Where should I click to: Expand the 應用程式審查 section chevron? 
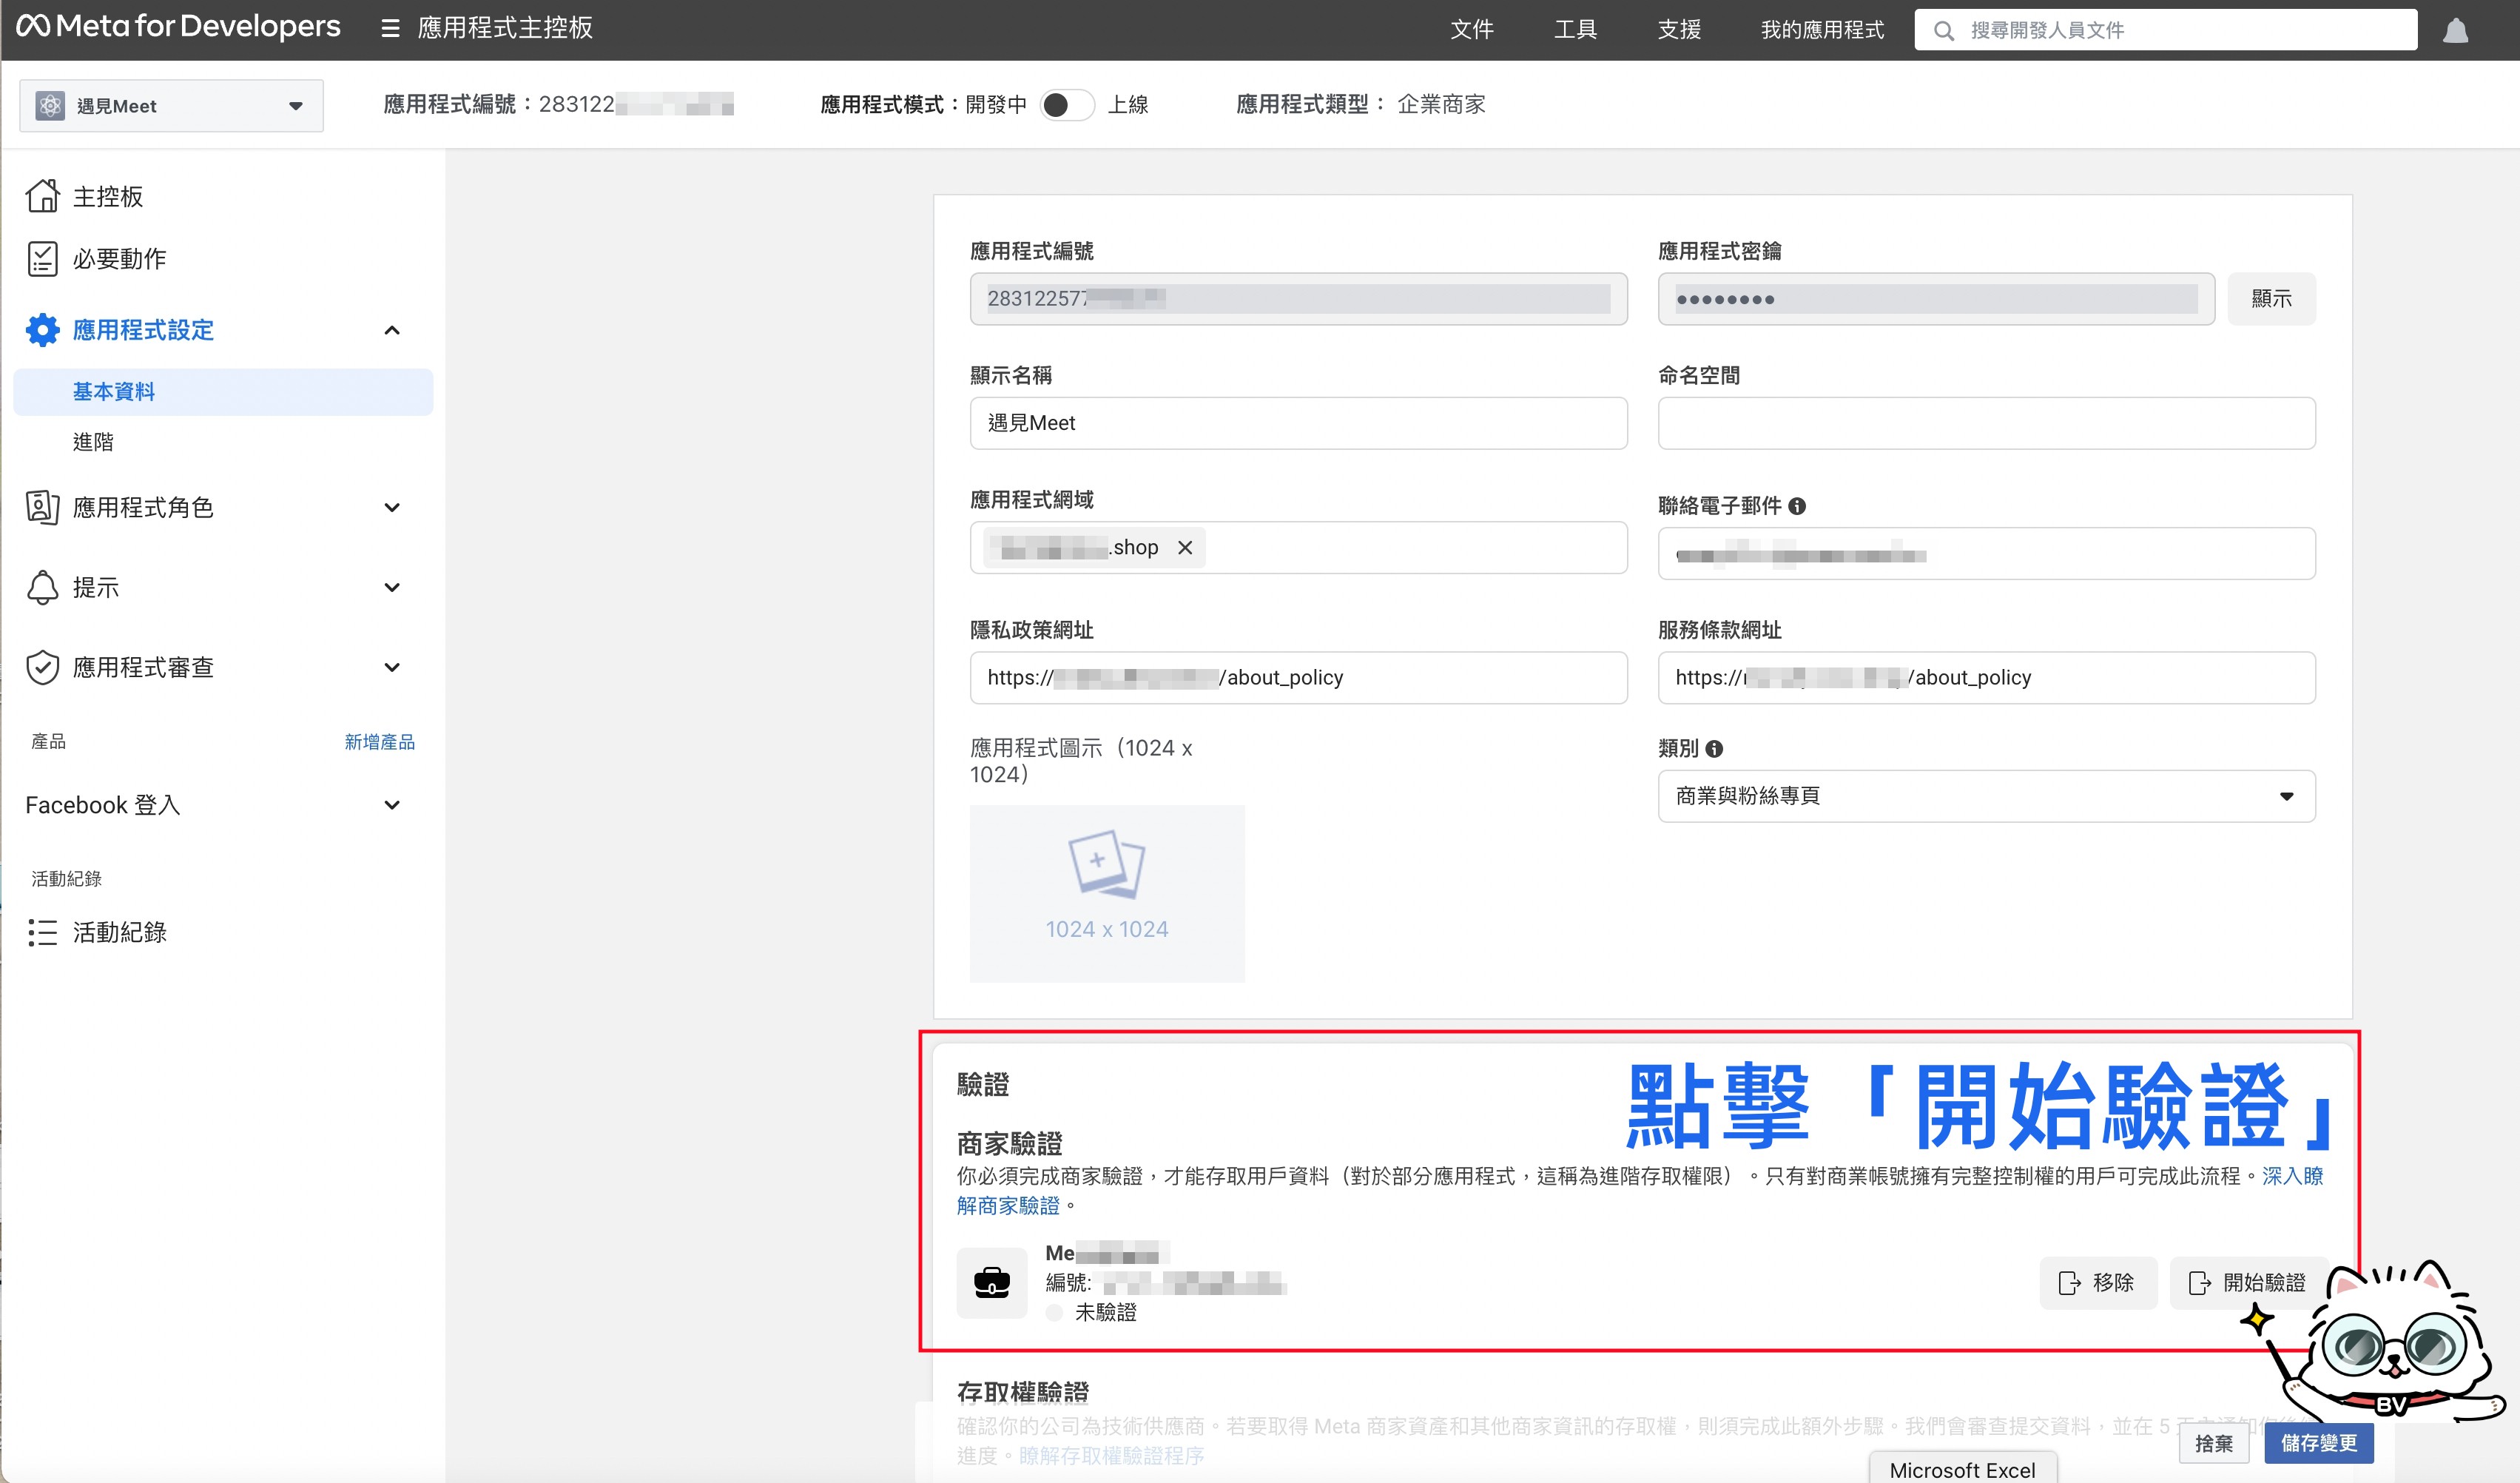pyautogui.click(x=392, y=667)
